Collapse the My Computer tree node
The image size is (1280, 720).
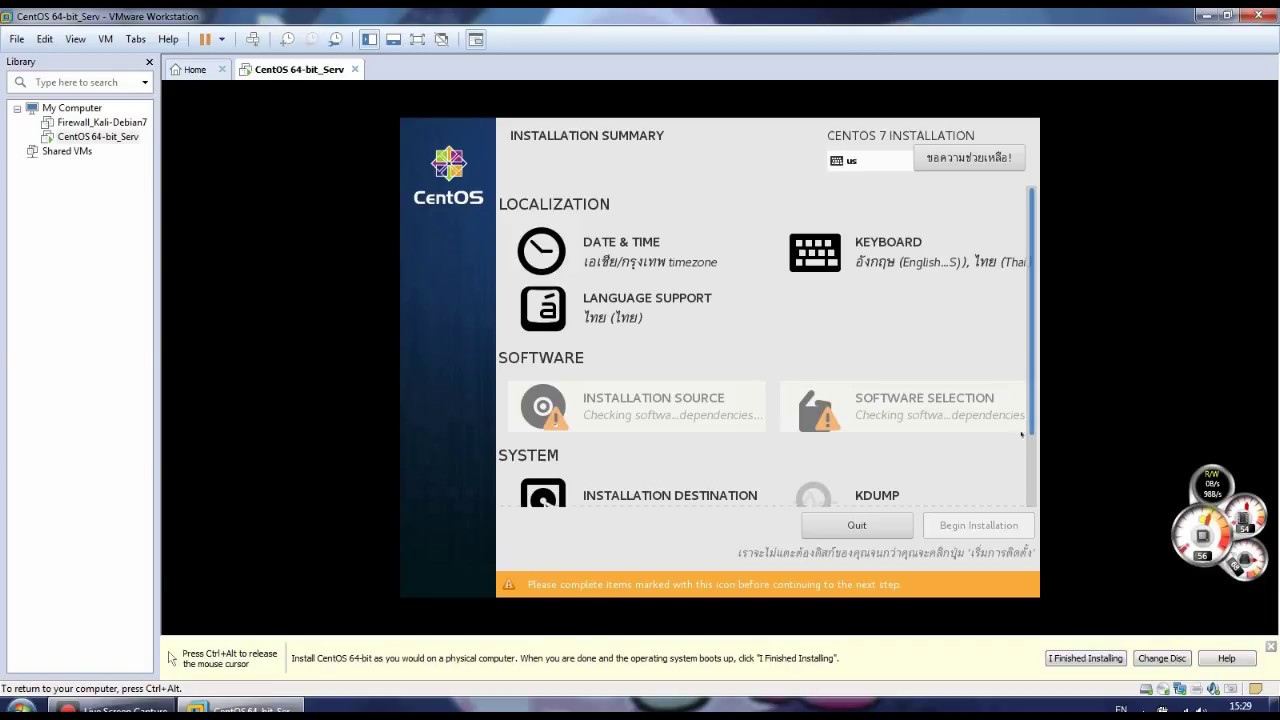(x=17, y=108)
